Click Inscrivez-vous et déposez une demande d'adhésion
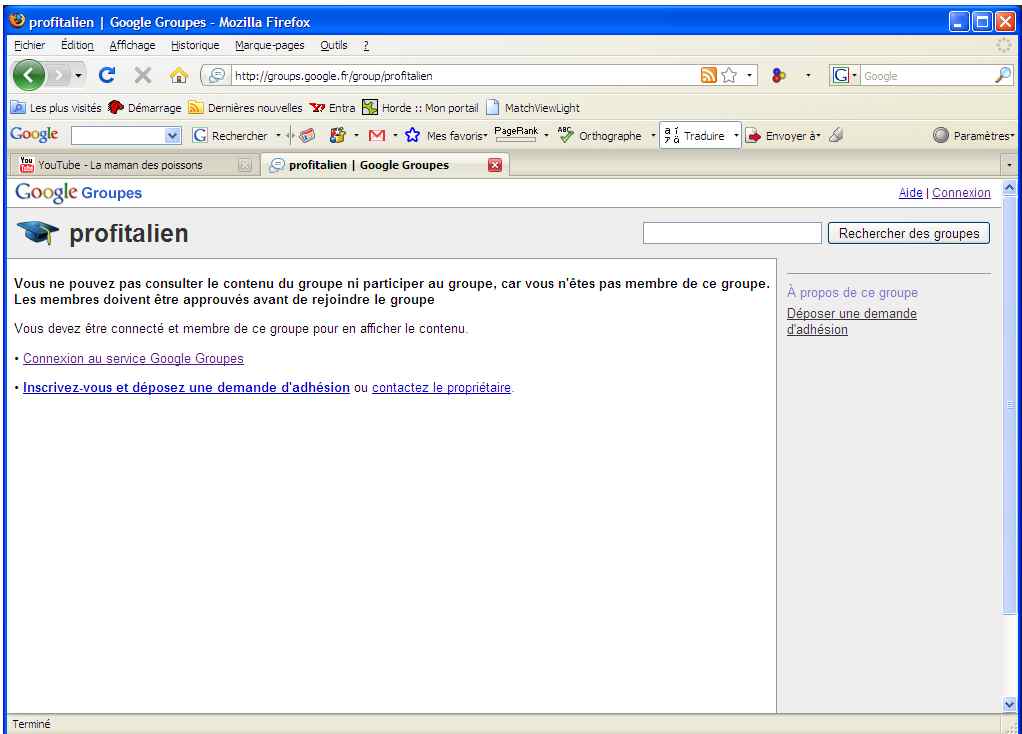 [x=186, y=387]
